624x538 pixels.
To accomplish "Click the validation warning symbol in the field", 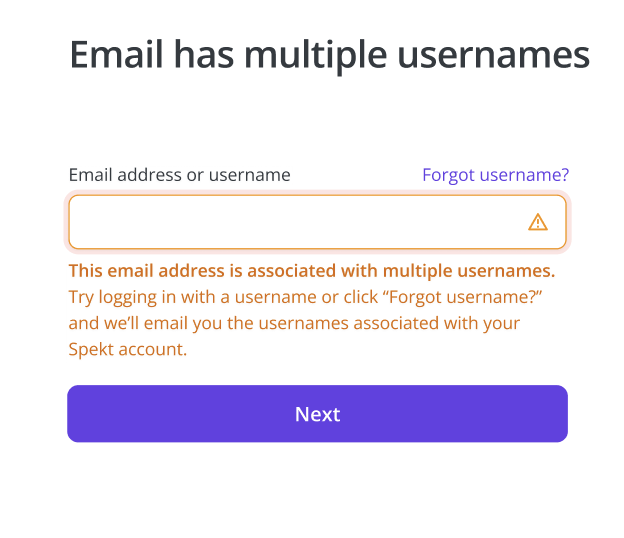I will tap(538, 222).
